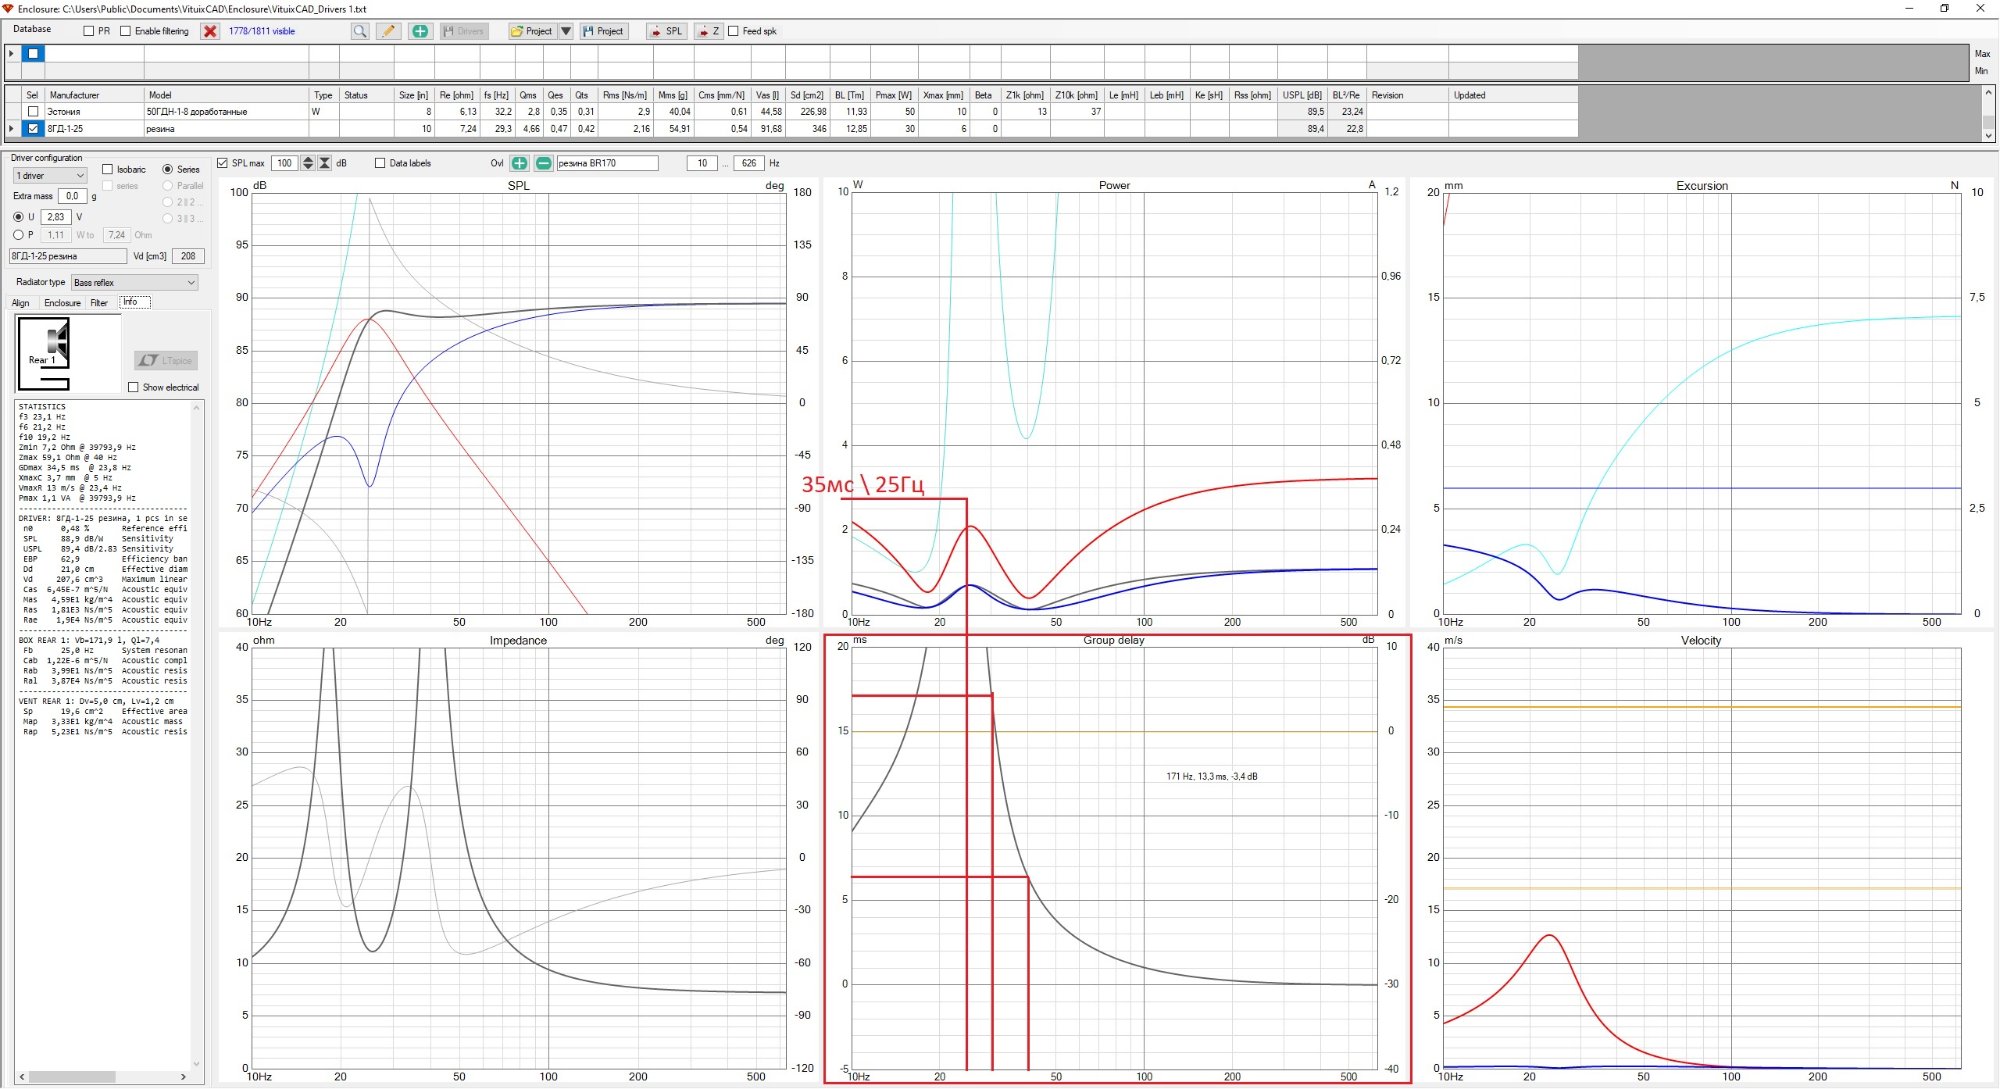
Task: Click the search magnifier icon in Database toolbar
Action: (360, 31)
